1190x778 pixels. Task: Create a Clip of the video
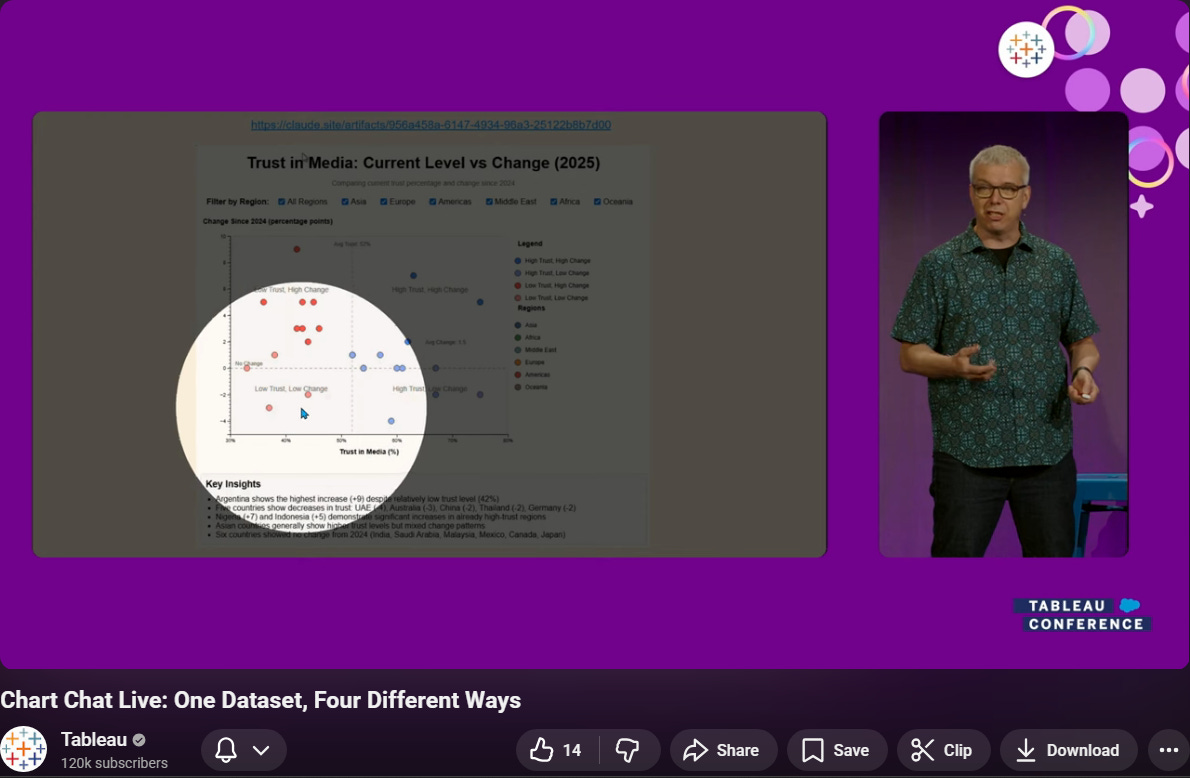(x=943, y=750)
